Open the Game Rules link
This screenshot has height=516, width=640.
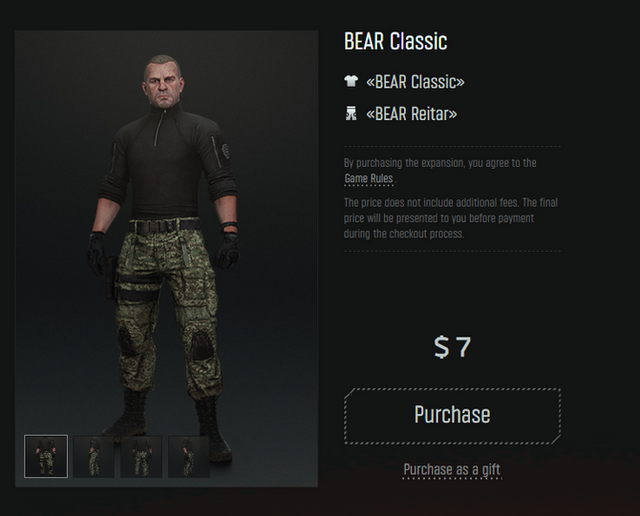369,179
